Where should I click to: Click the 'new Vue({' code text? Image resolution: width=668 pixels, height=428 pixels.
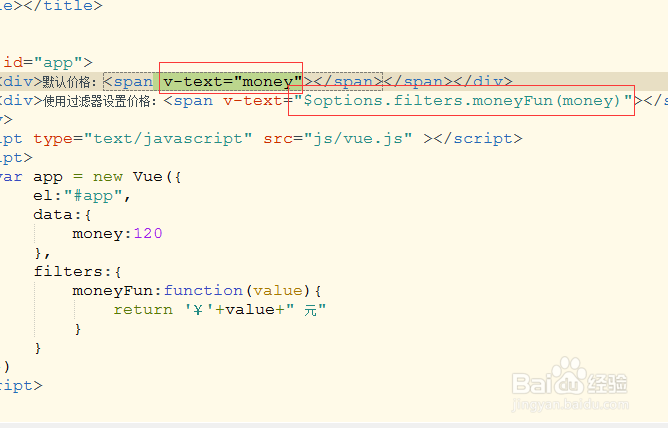point(137,177)
